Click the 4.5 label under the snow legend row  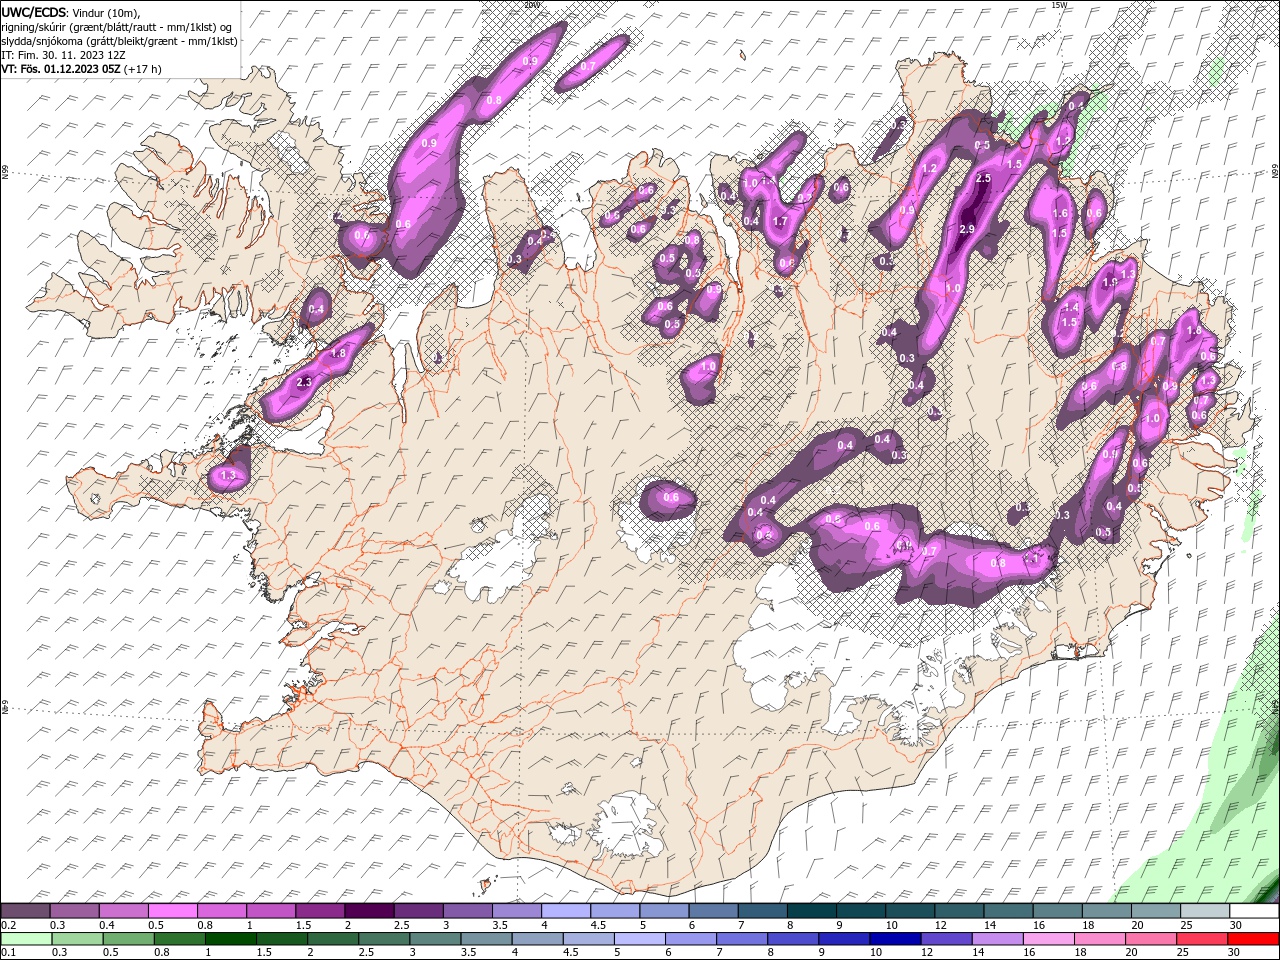(x=598, y=925)
